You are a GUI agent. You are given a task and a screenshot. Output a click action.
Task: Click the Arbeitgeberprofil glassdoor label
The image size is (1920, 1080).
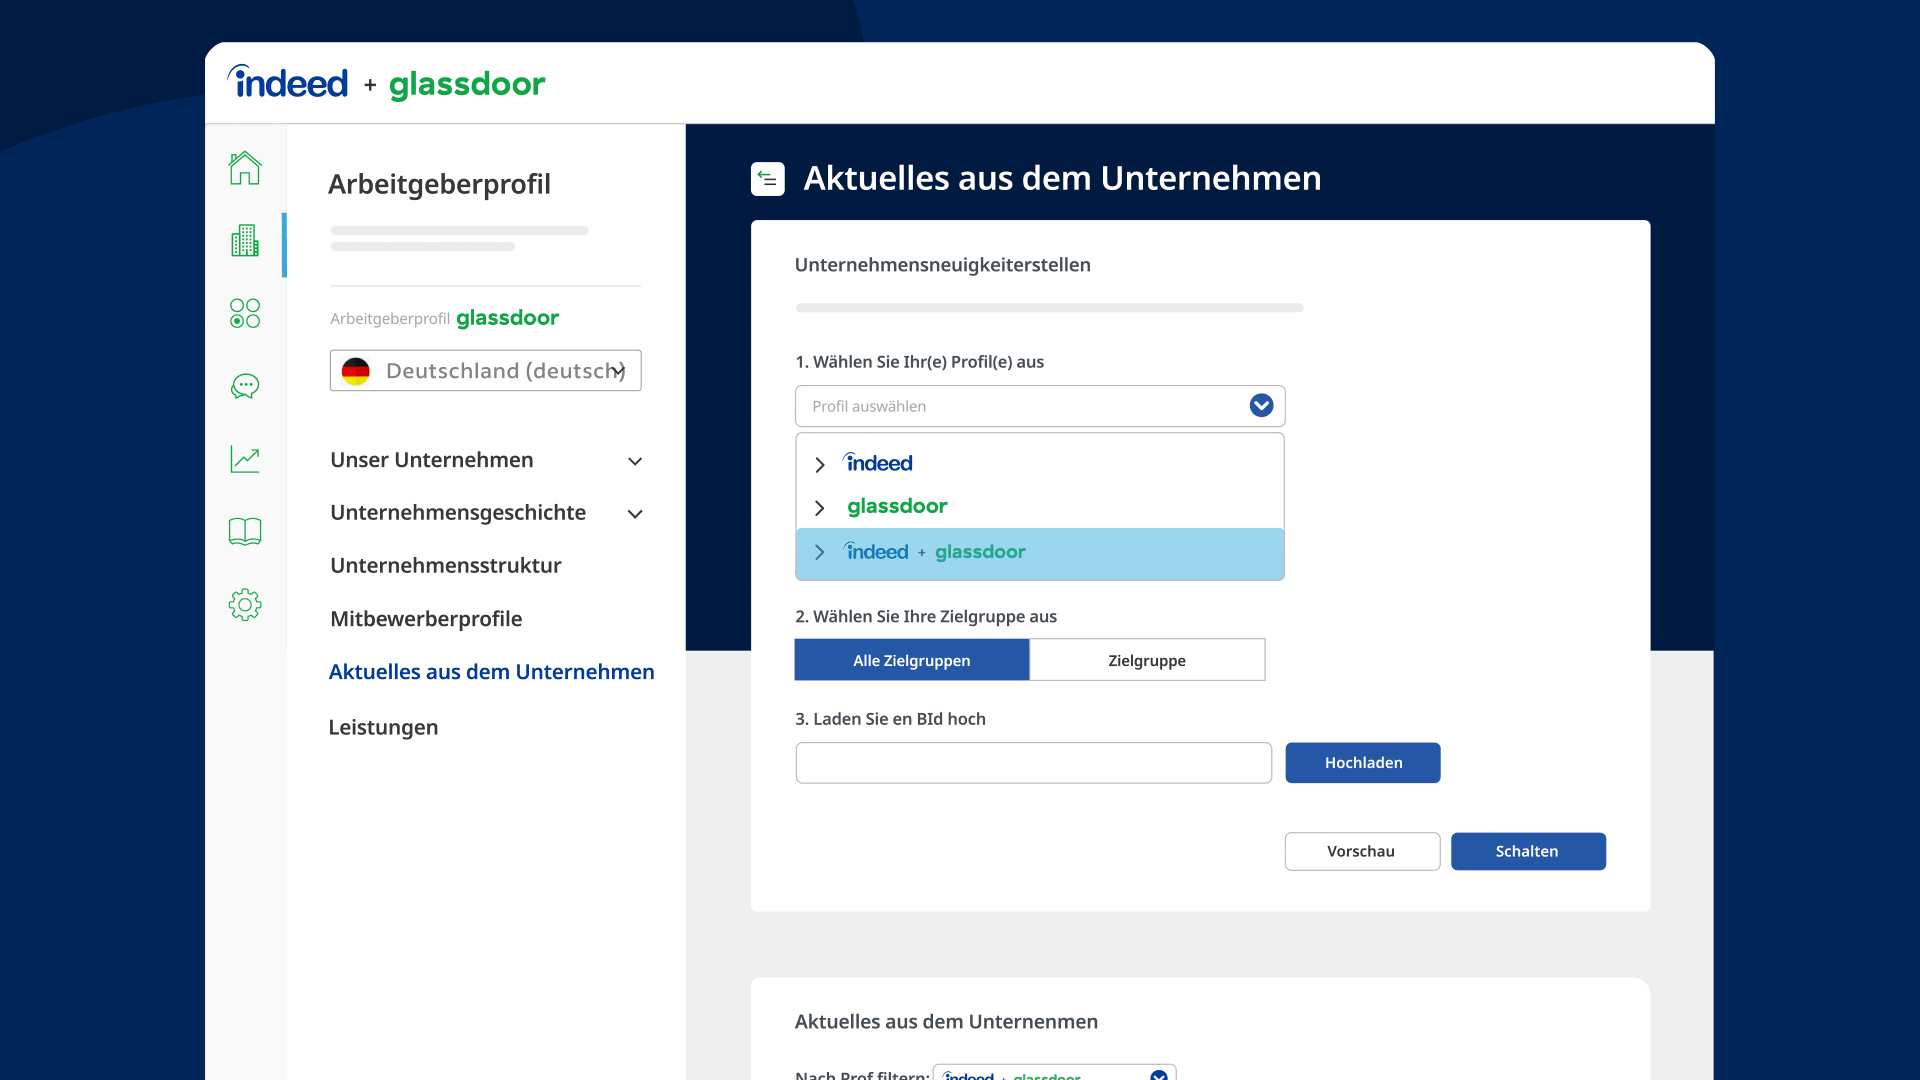(x=445, y=318)
